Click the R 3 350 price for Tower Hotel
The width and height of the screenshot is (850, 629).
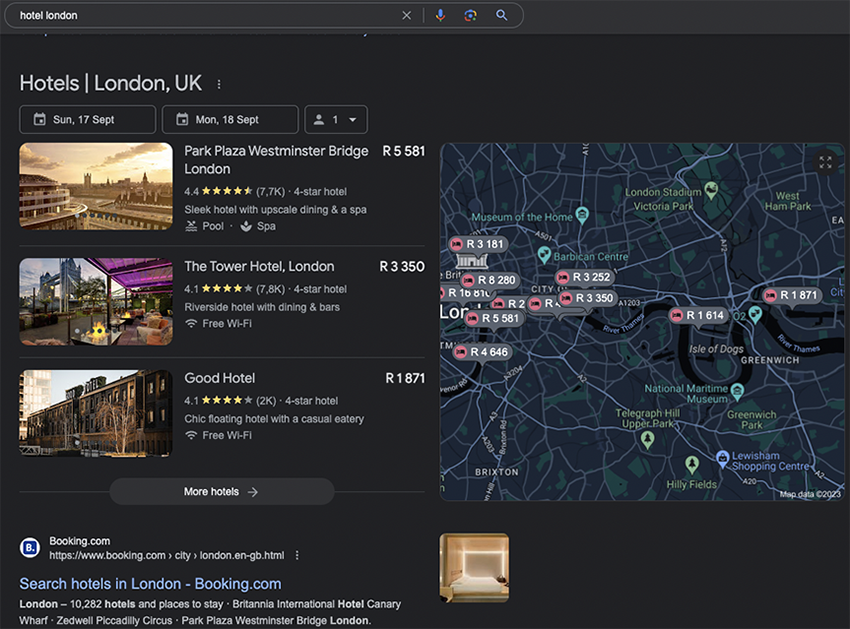[402, 266]
